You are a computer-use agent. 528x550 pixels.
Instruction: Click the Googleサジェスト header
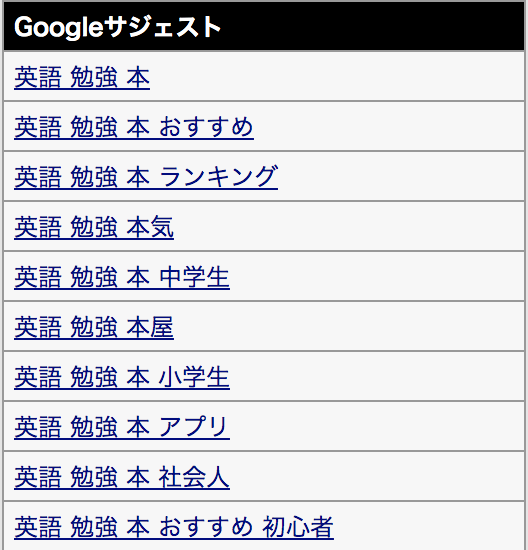(x=118, y=27)
